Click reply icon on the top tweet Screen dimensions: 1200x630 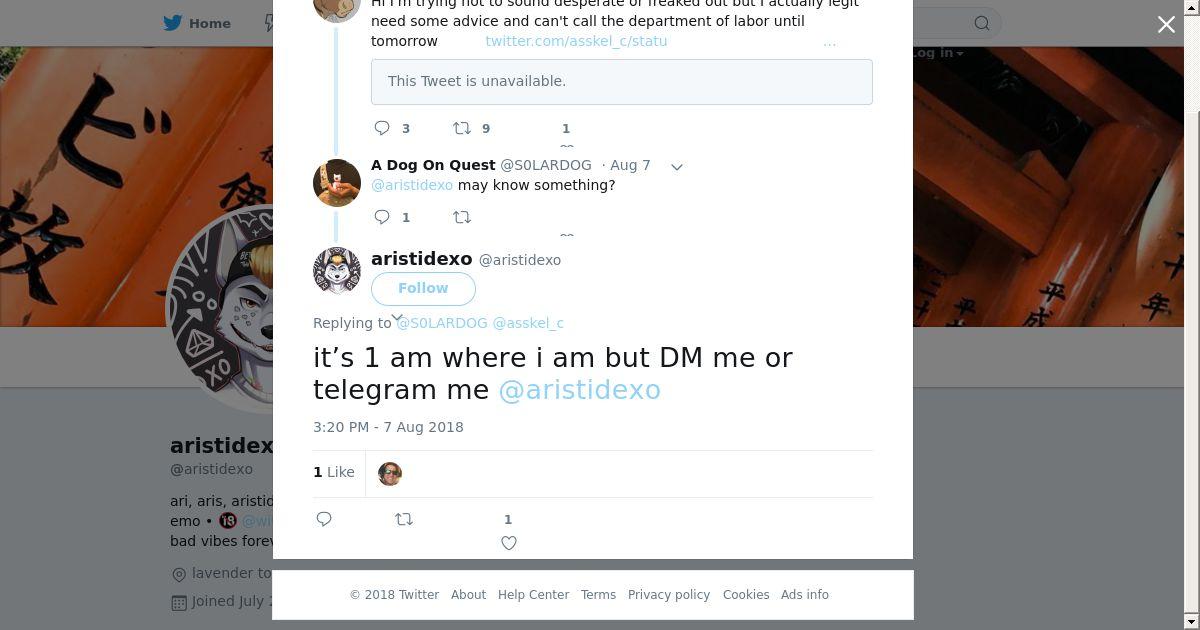tap(382, 128)
